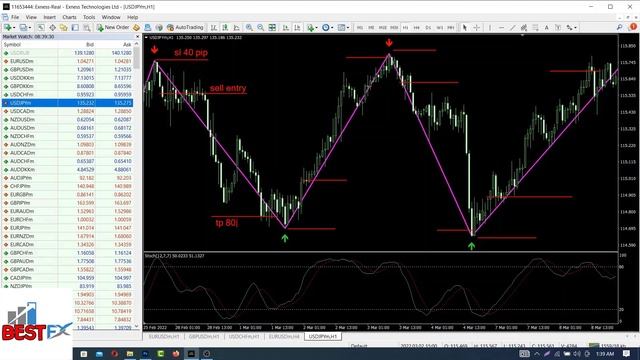640x360 pixels.
Task: Switch chart to candlesticks type
Action: click(225, 27)
